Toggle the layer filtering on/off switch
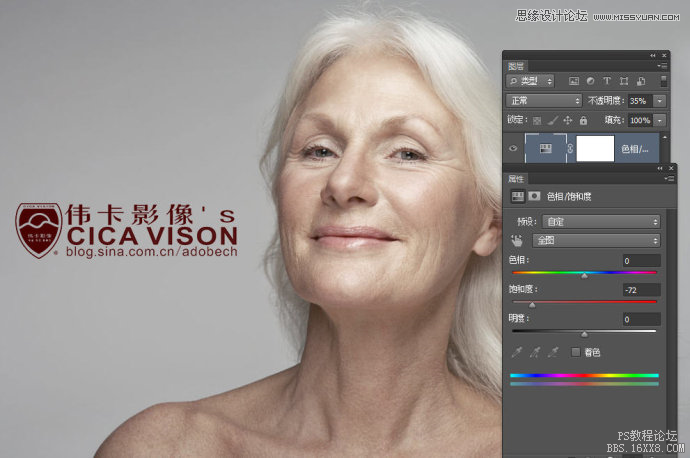Image resolution: width=690 pixels, height=458 pixels. pos(664,81)
